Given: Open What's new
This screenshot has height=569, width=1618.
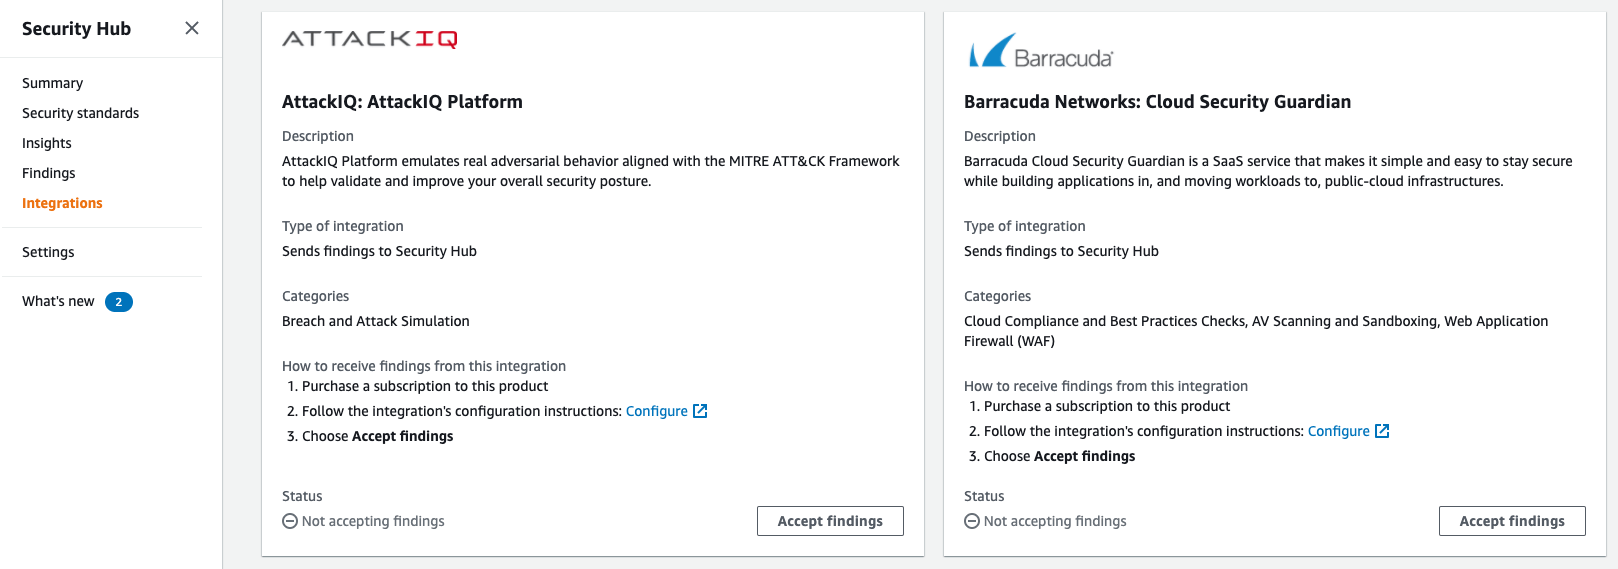Looking at the screenshot, I should click(58, 301).
